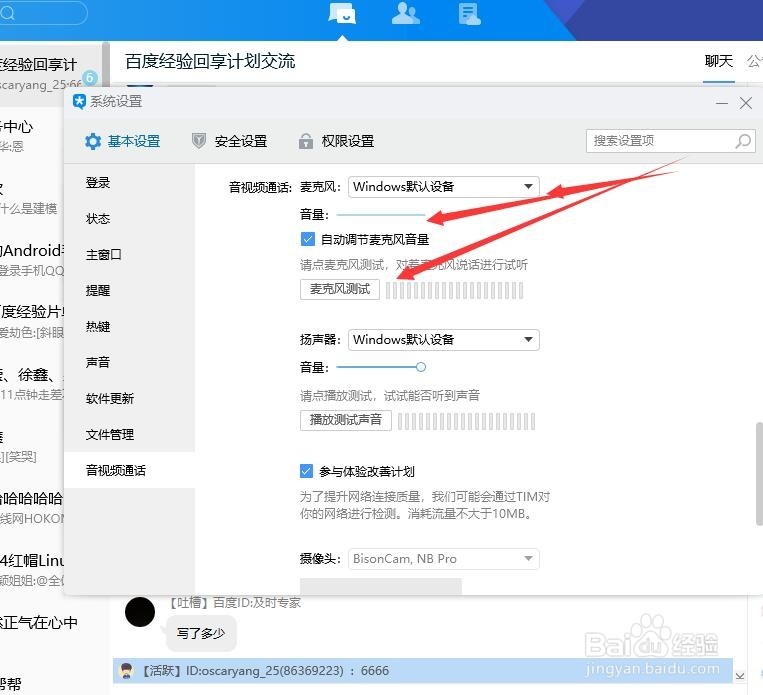Switch to 基本设置 tab
Viewport: 763px width, 695px height.
(122, 142)
